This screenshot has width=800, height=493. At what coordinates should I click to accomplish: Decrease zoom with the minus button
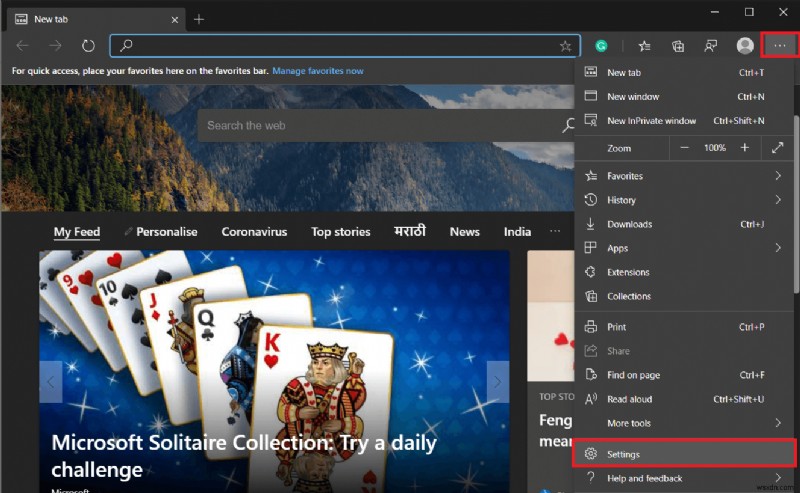tap(685, 148)
